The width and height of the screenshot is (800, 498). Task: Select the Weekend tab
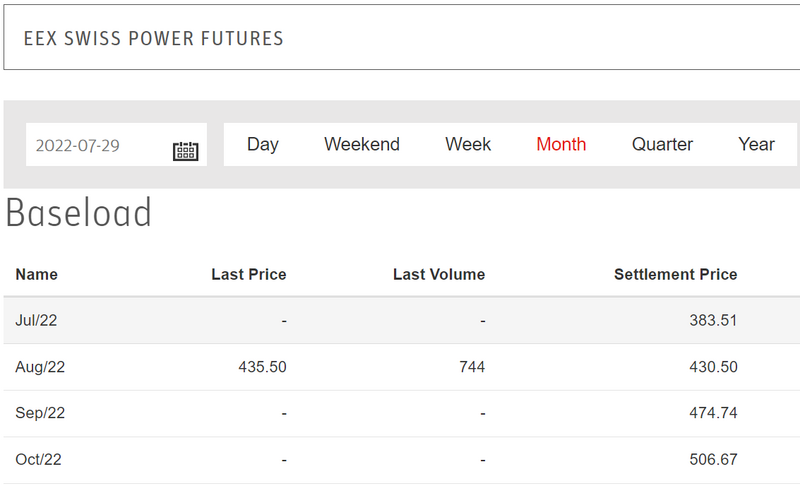pyautogui.click(x=361, y=145)
